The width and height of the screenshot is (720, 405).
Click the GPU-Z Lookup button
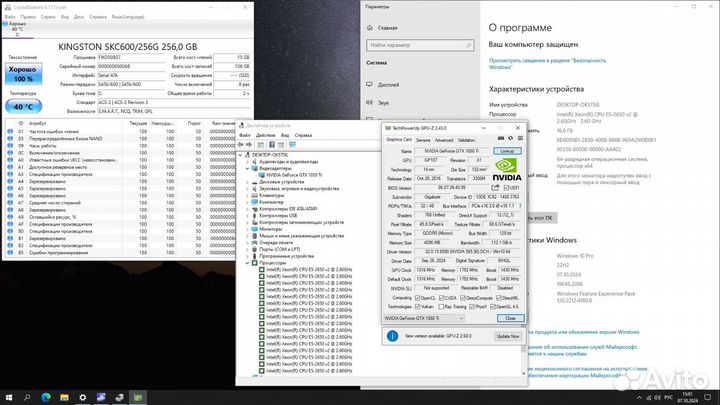point(508,151)
